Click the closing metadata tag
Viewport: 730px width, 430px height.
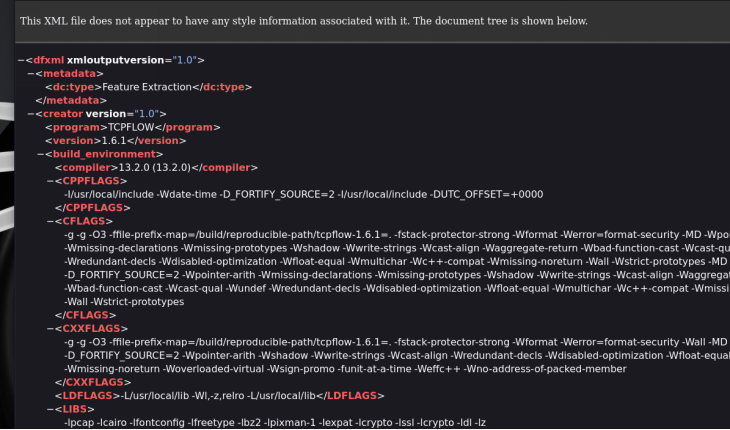(71, 100)
